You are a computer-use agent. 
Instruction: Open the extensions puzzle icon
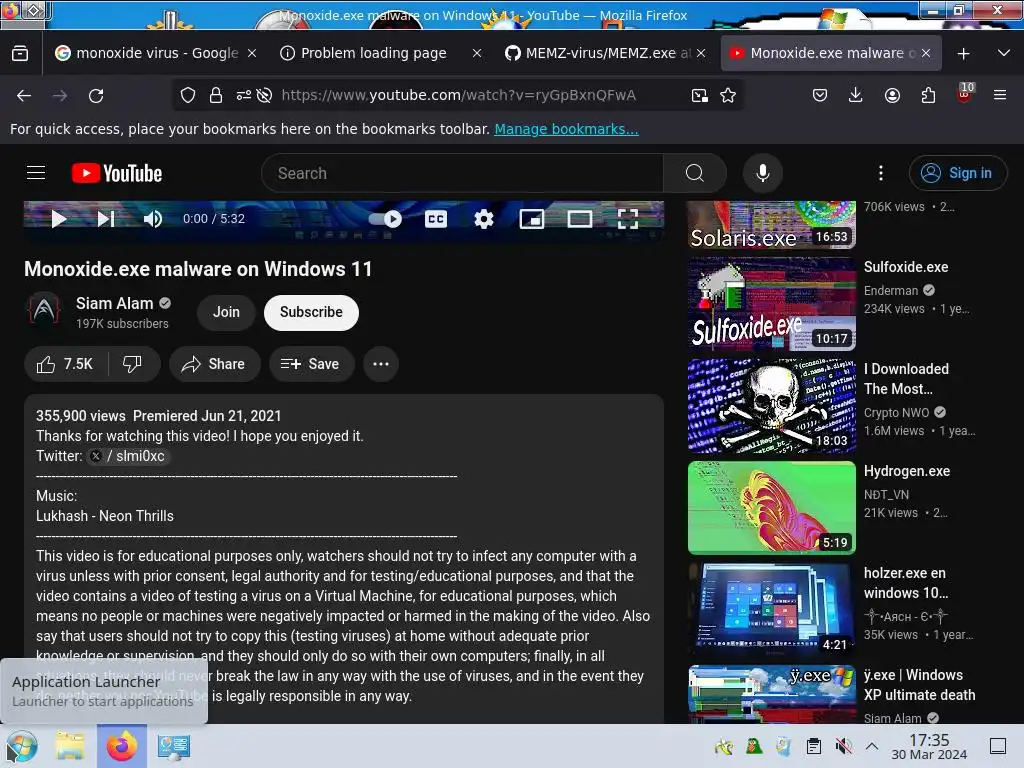928,95
